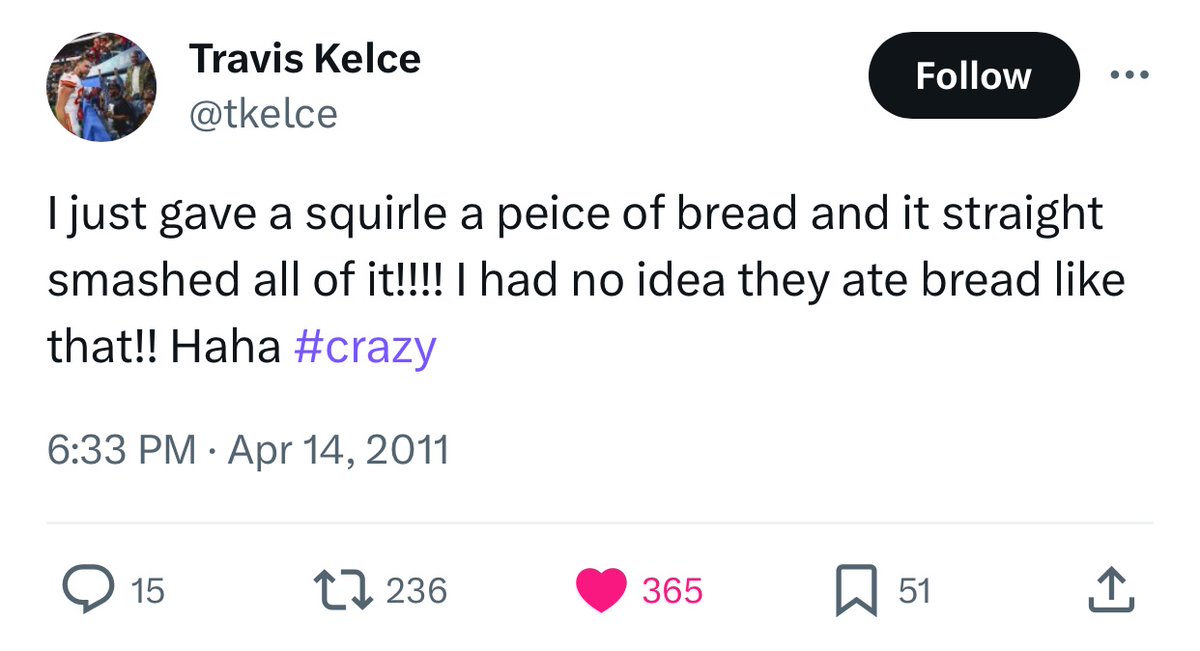The image size is (1200, 651).
Task: Click the 51 bookmarks count
Action: 914,592
